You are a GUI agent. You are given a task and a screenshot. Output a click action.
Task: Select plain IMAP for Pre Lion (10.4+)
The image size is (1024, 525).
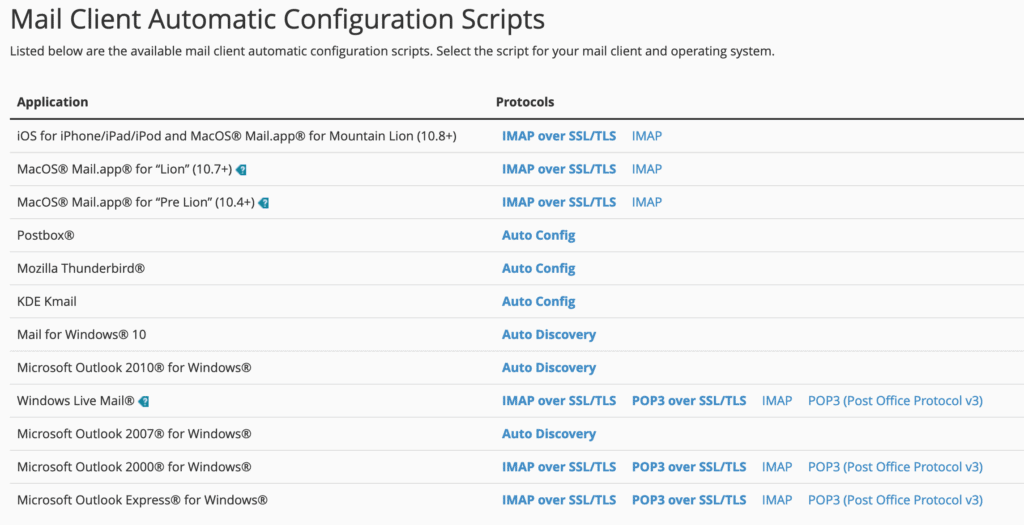point(646,202)
